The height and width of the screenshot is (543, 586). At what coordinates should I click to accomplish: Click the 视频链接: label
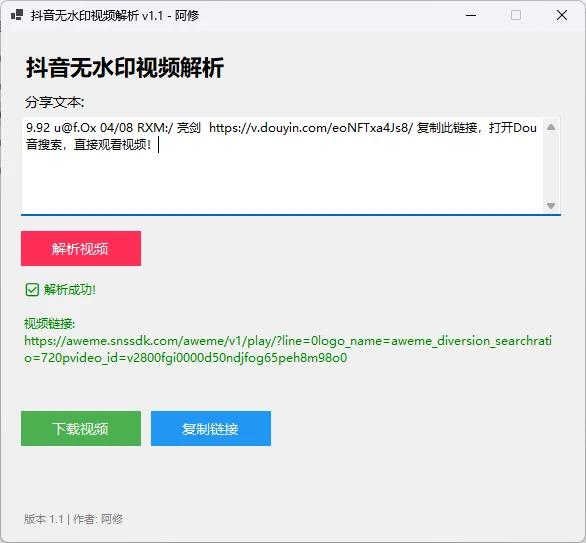(49, 324)
